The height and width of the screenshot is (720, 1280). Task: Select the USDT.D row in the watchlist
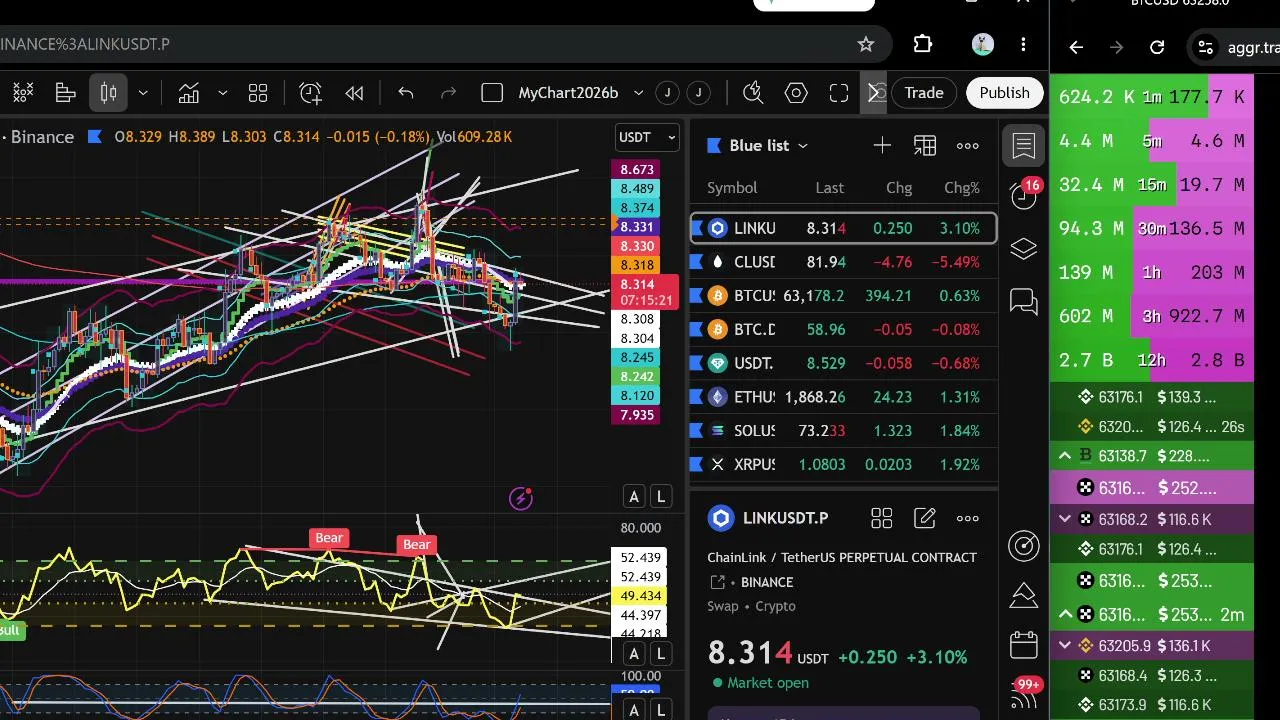(x=843, y=363)
